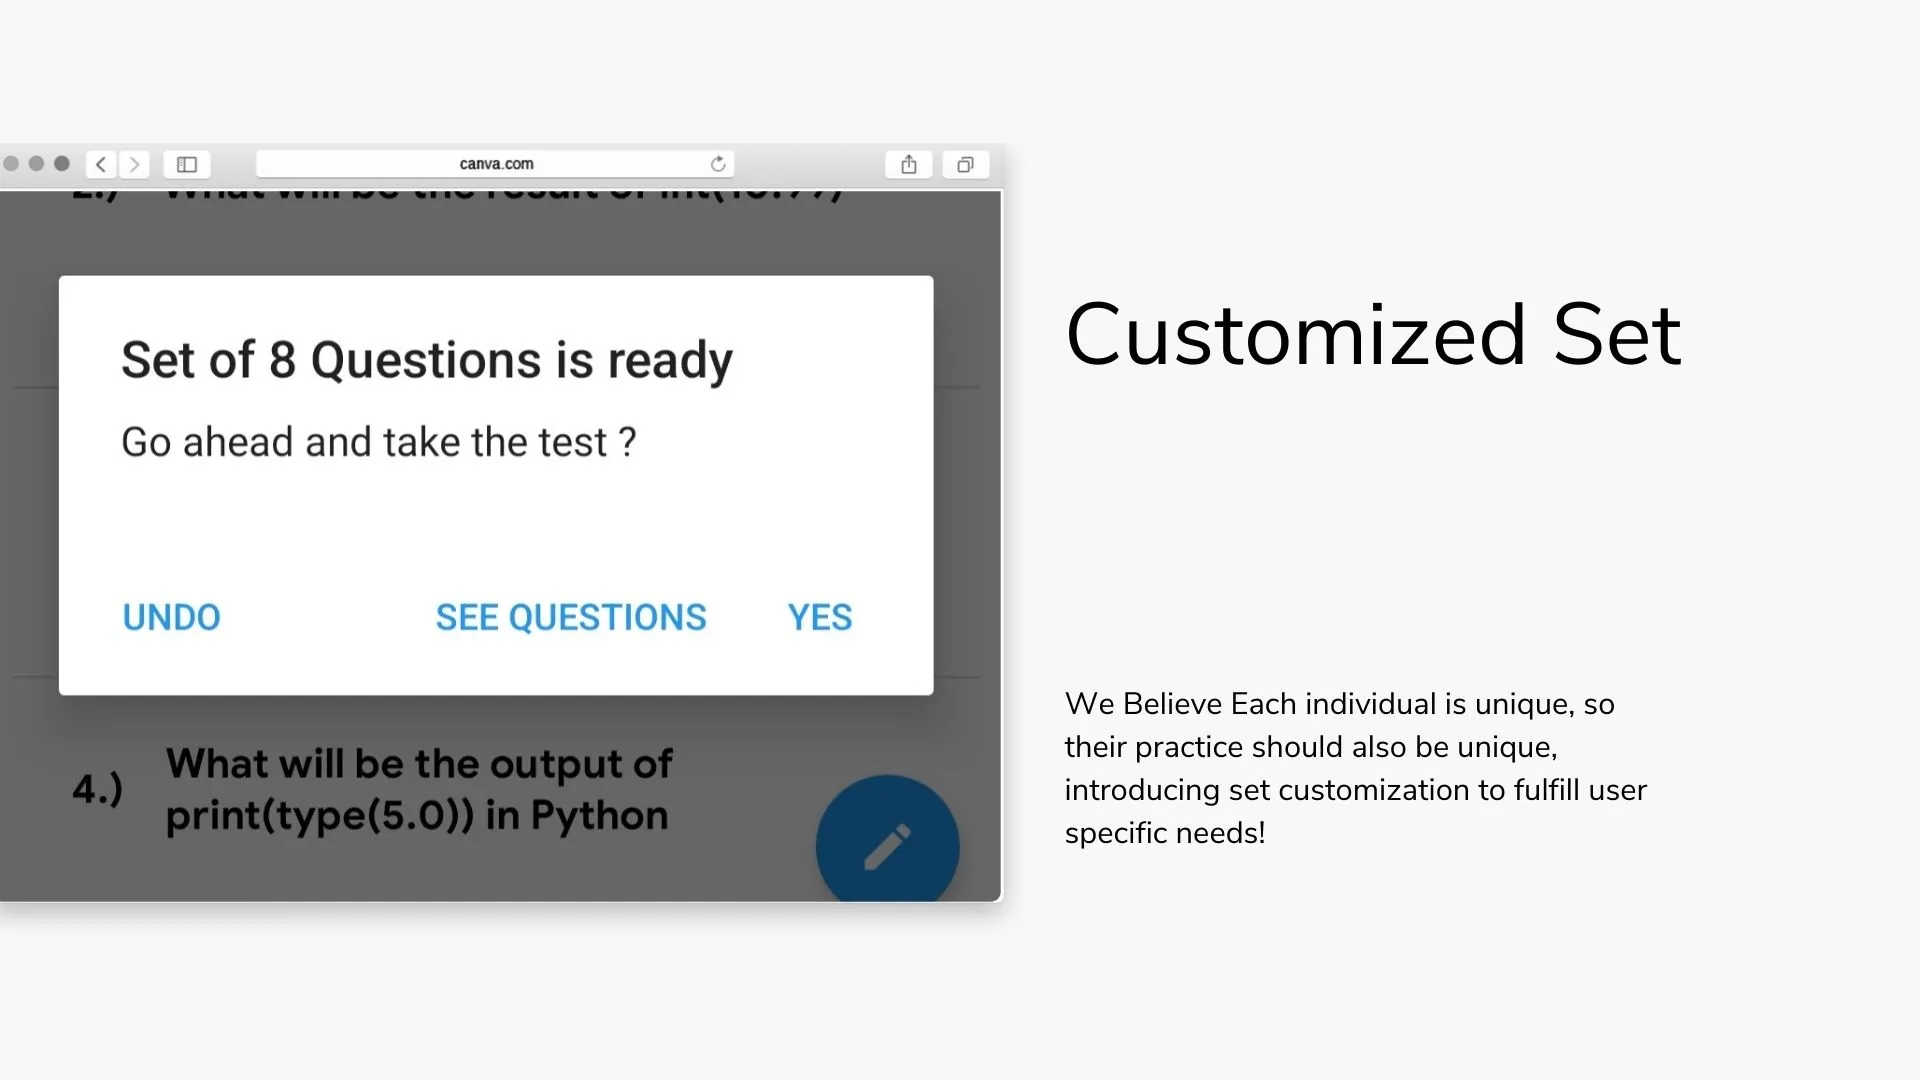
Task: Click the green fullscreen window dot
Action: tap(62, 164)
